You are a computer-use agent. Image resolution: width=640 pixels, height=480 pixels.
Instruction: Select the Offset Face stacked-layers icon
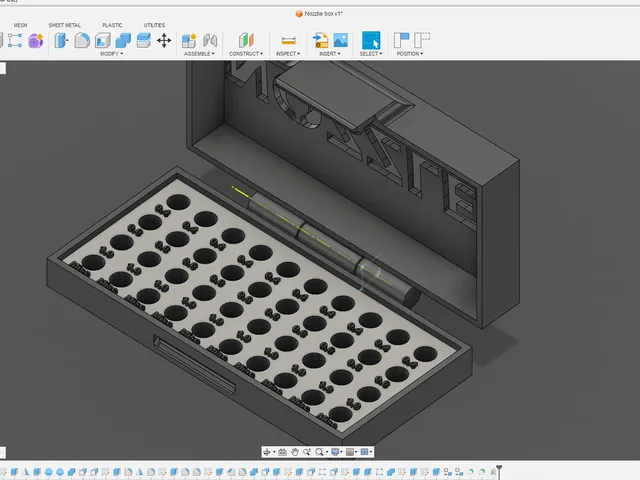(x=143, y=40)
